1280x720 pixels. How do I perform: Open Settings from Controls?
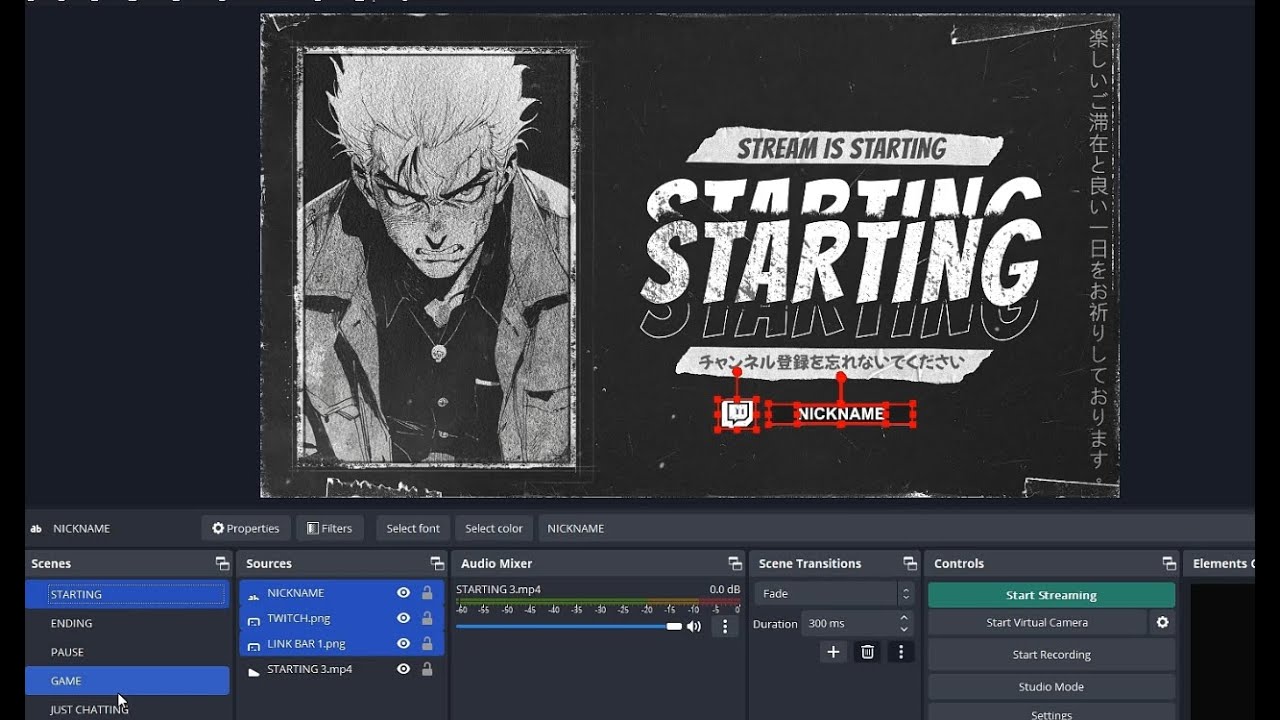1051,714
